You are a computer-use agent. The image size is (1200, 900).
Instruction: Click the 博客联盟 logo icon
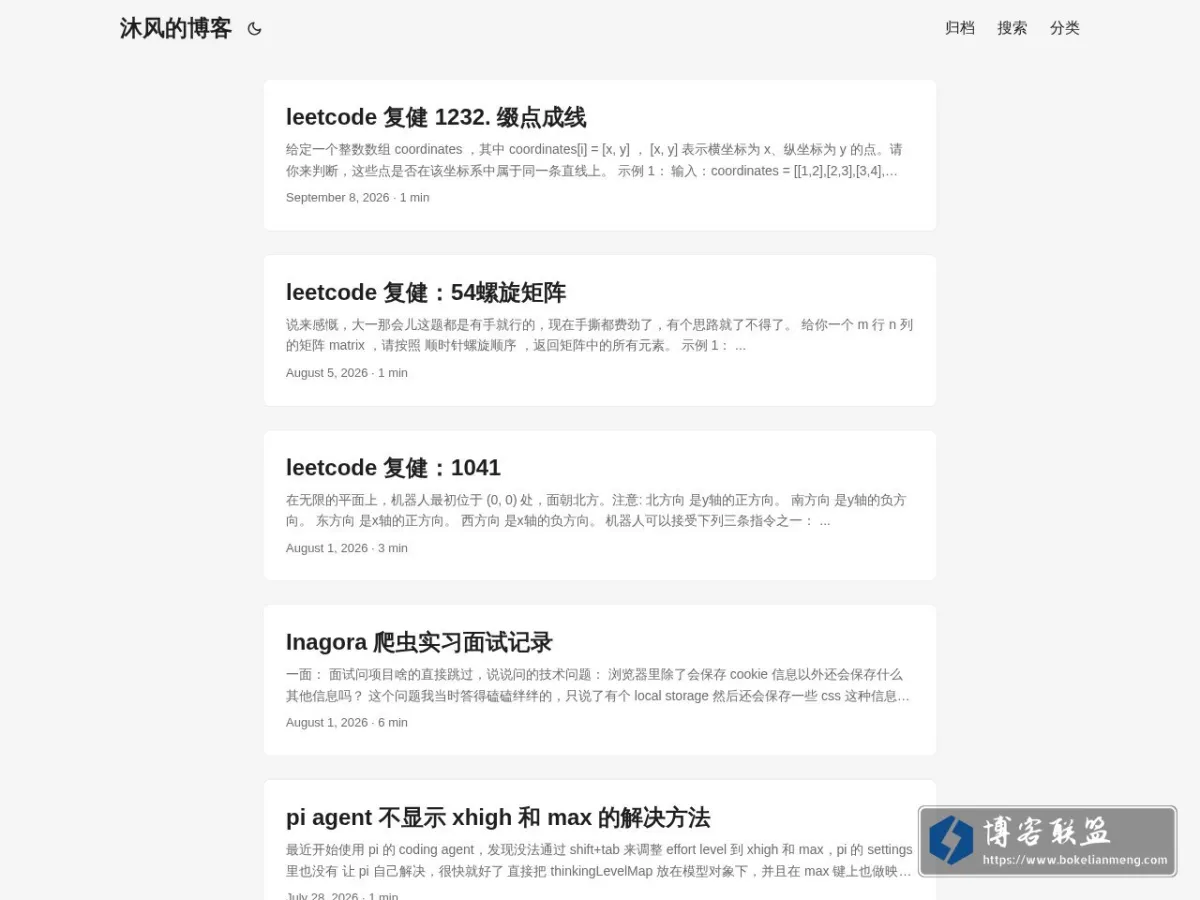click(x=950, y=840)
